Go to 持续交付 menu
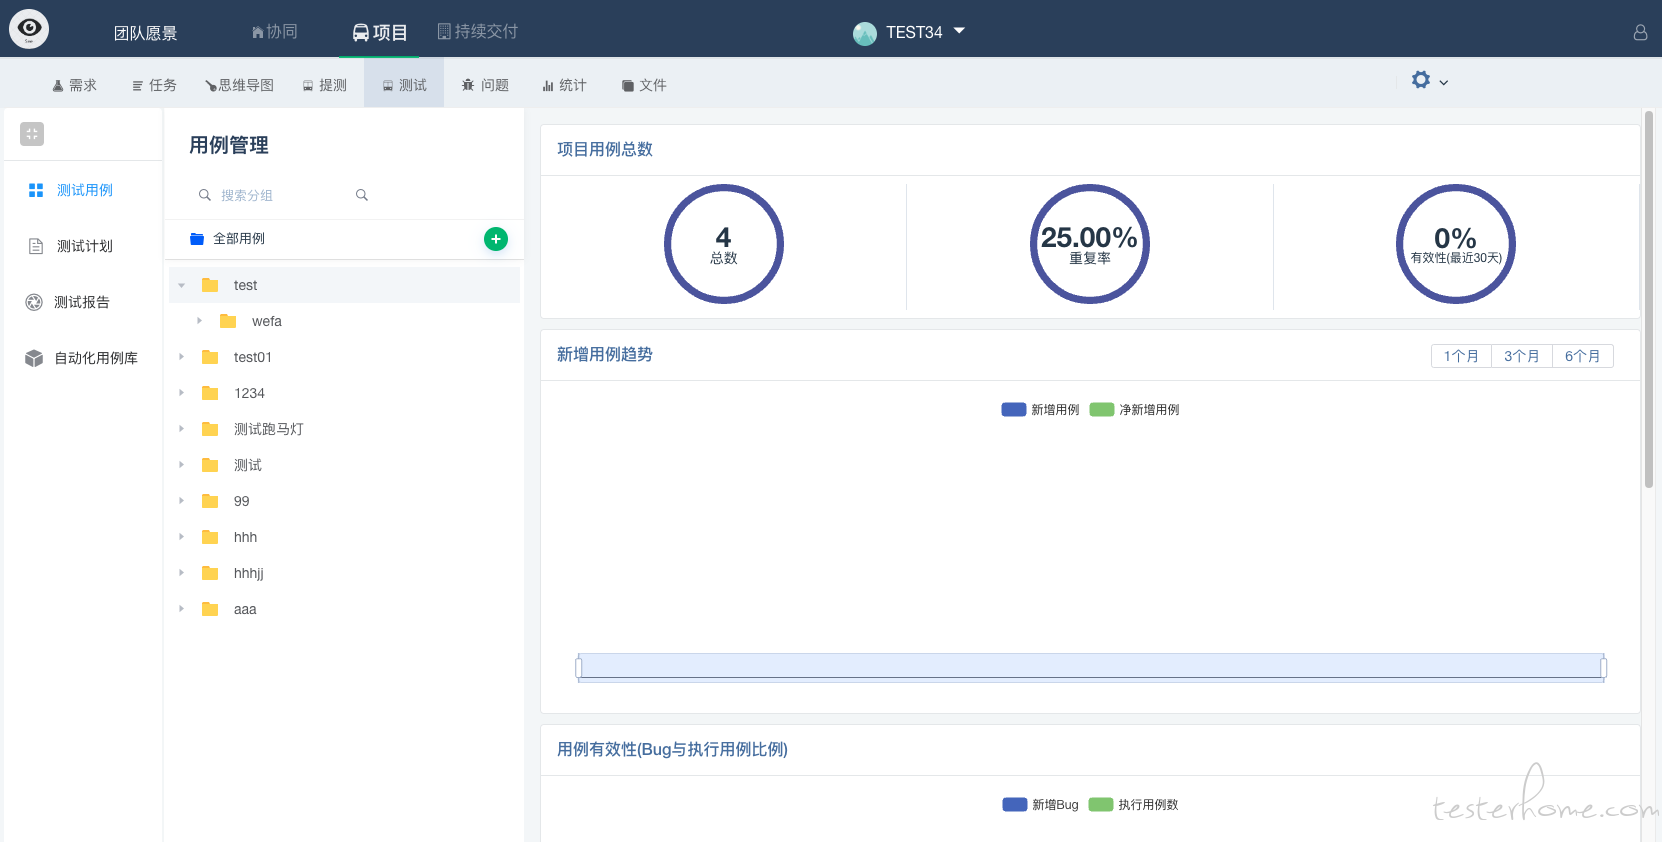1662x842 pixels. click(478, 32)
